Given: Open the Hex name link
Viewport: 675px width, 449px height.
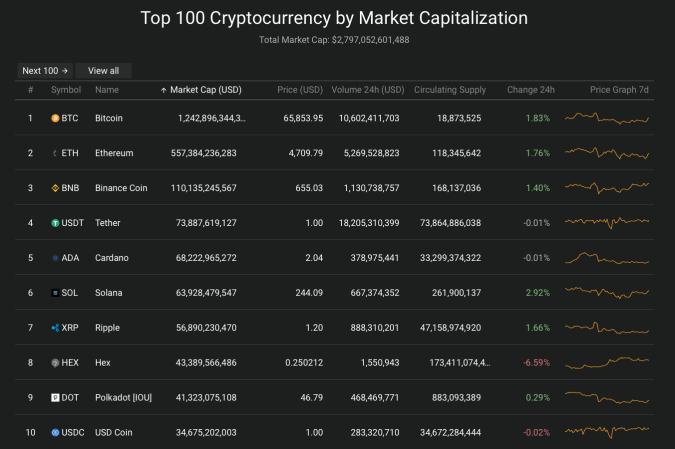Looking at the screenshot, I should (102, 362).
